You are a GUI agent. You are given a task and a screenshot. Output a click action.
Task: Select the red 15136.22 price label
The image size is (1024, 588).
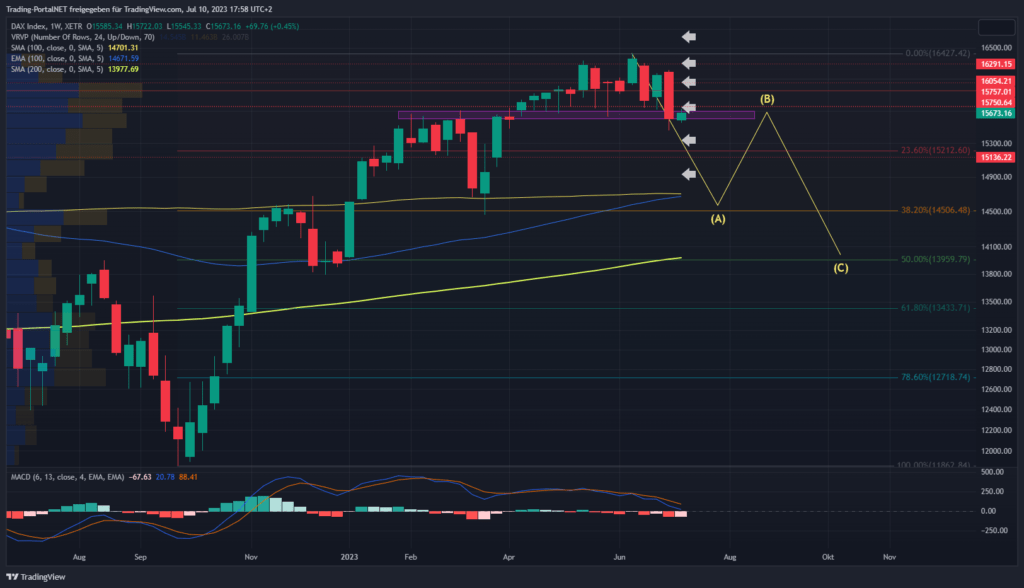[x=996, y=157]
